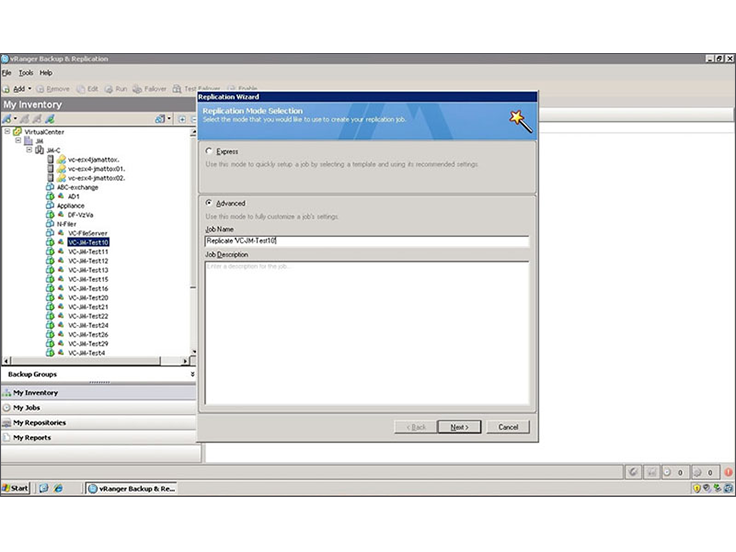Viewport: 736px width, 552px height.
Task: Select VC-JM-Test29 in the tree
Action: tap(88, 344)
